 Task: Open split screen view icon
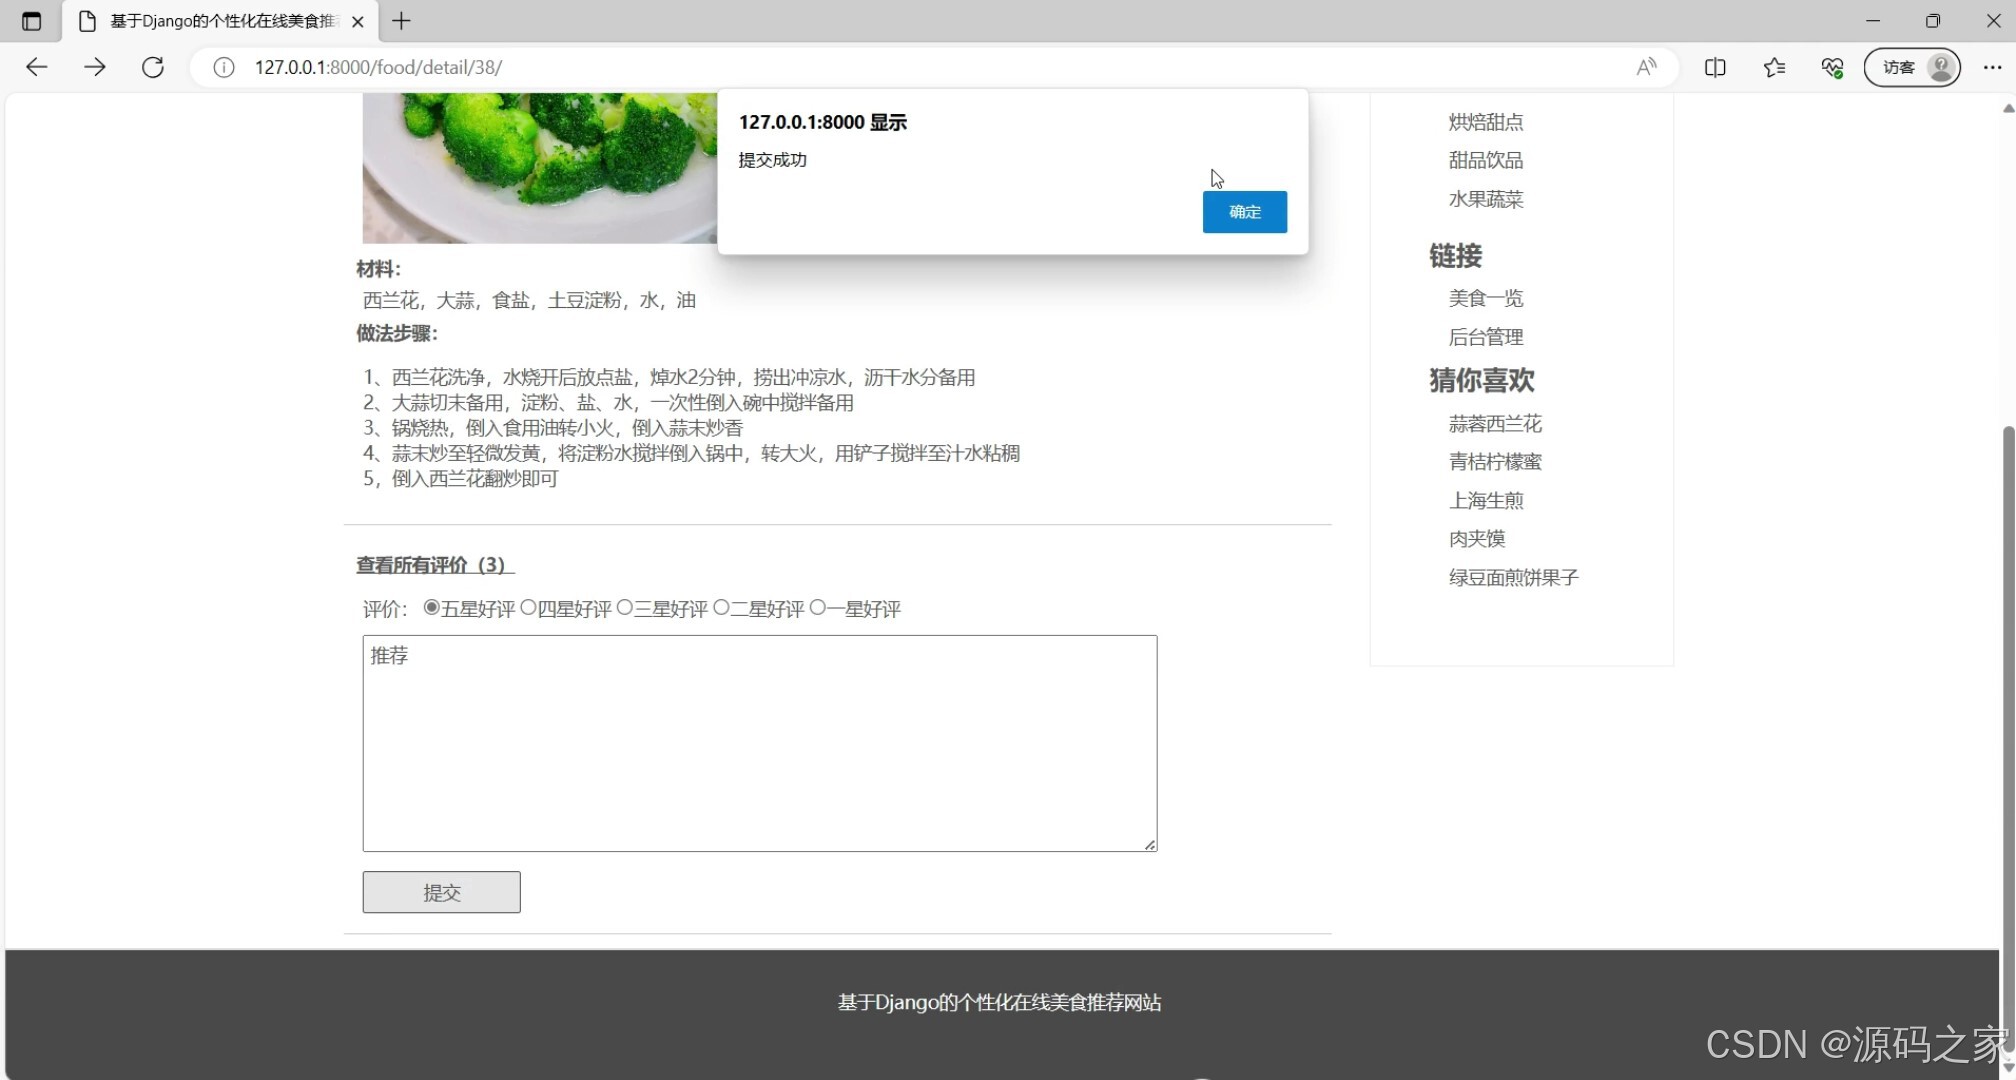tap(1715, 67)
